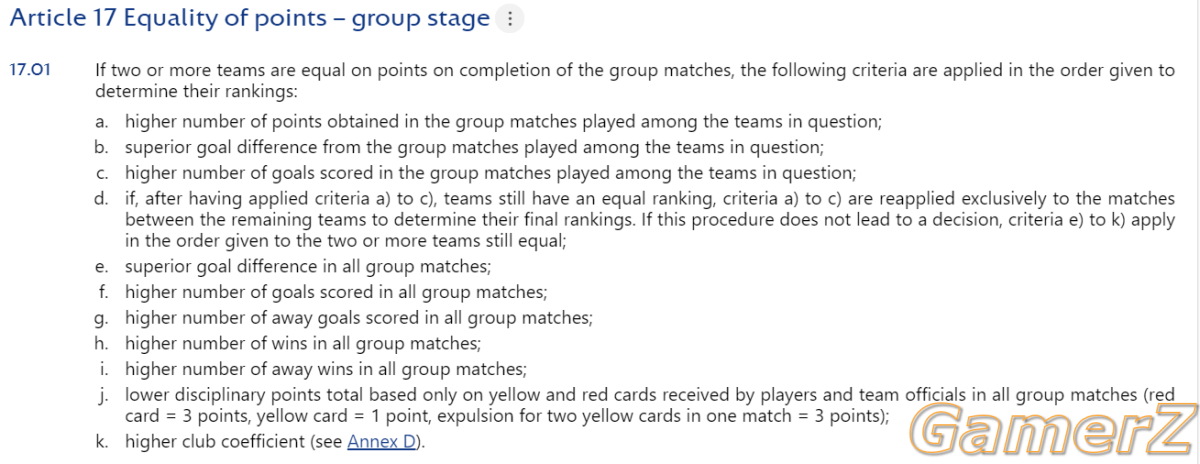Click criterion e superior goal difference in all matches

(308, 266)
